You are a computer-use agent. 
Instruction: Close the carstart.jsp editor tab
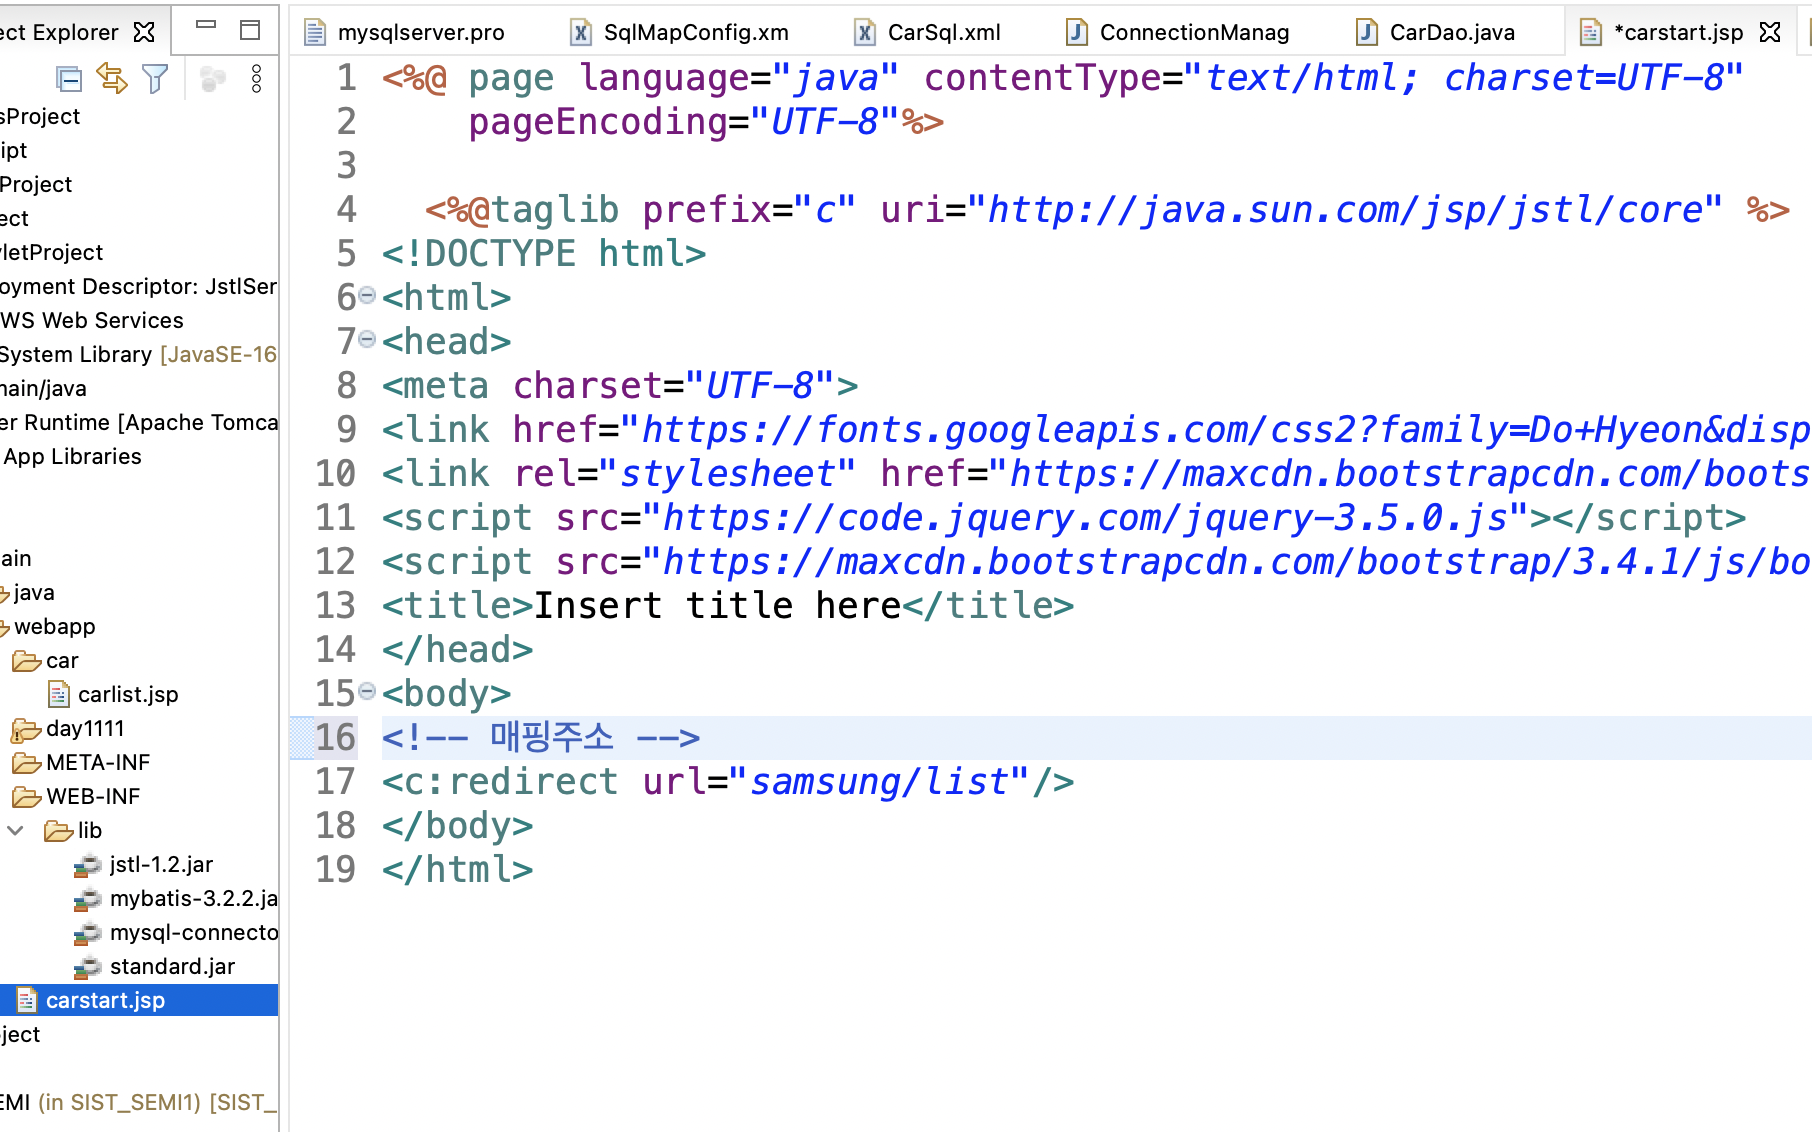(x=1770, y=32)
